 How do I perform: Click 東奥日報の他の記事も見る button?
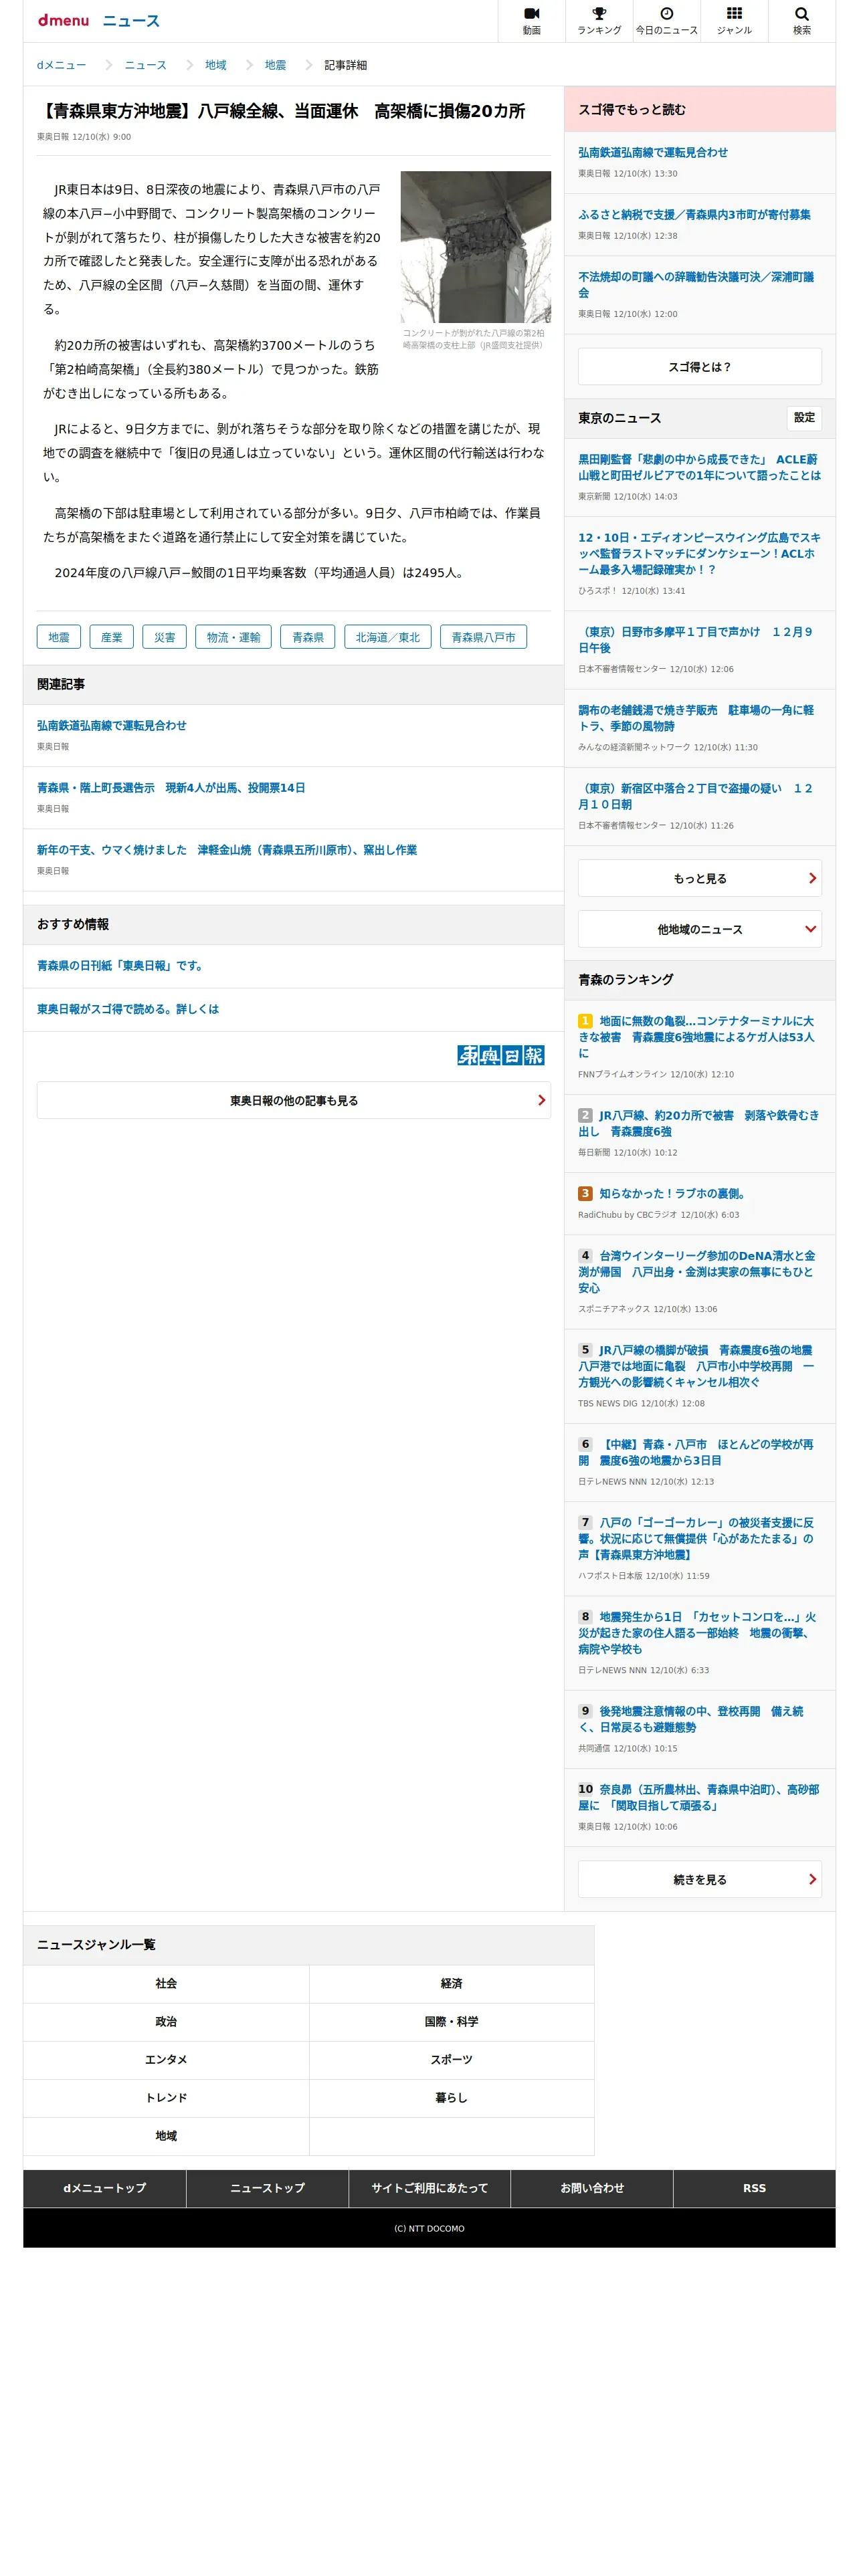click(294, 1100)
